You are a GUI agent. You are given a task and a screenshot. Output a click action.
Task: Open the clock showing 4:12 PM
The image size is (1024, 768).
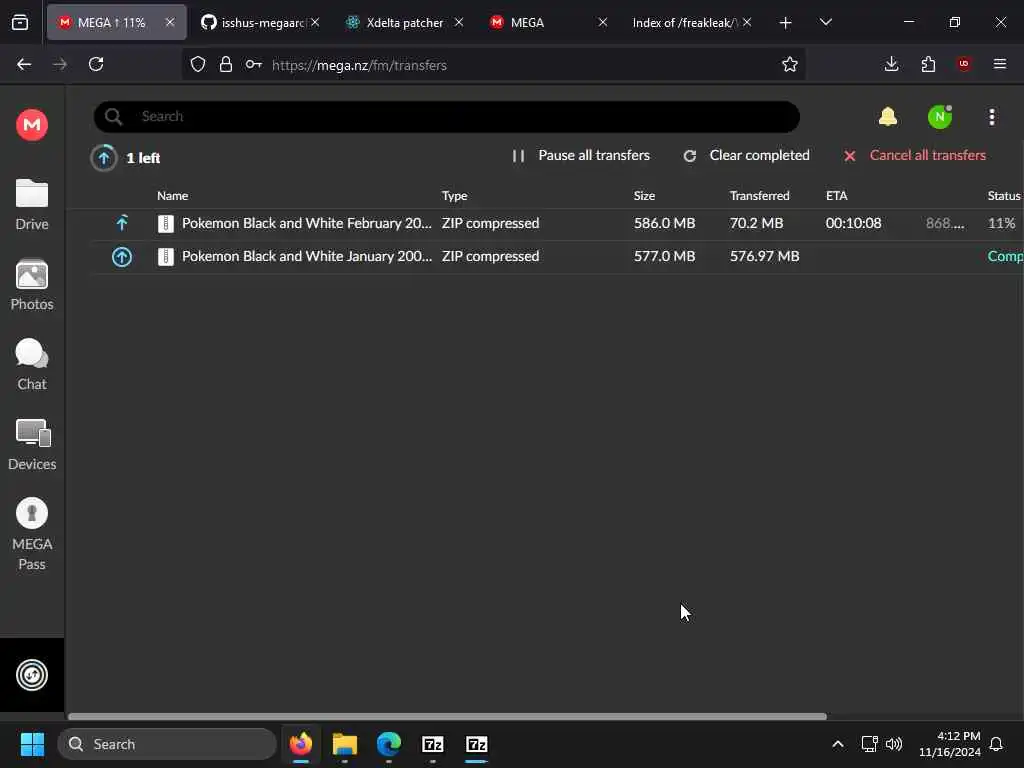click(x=950, y=744)
